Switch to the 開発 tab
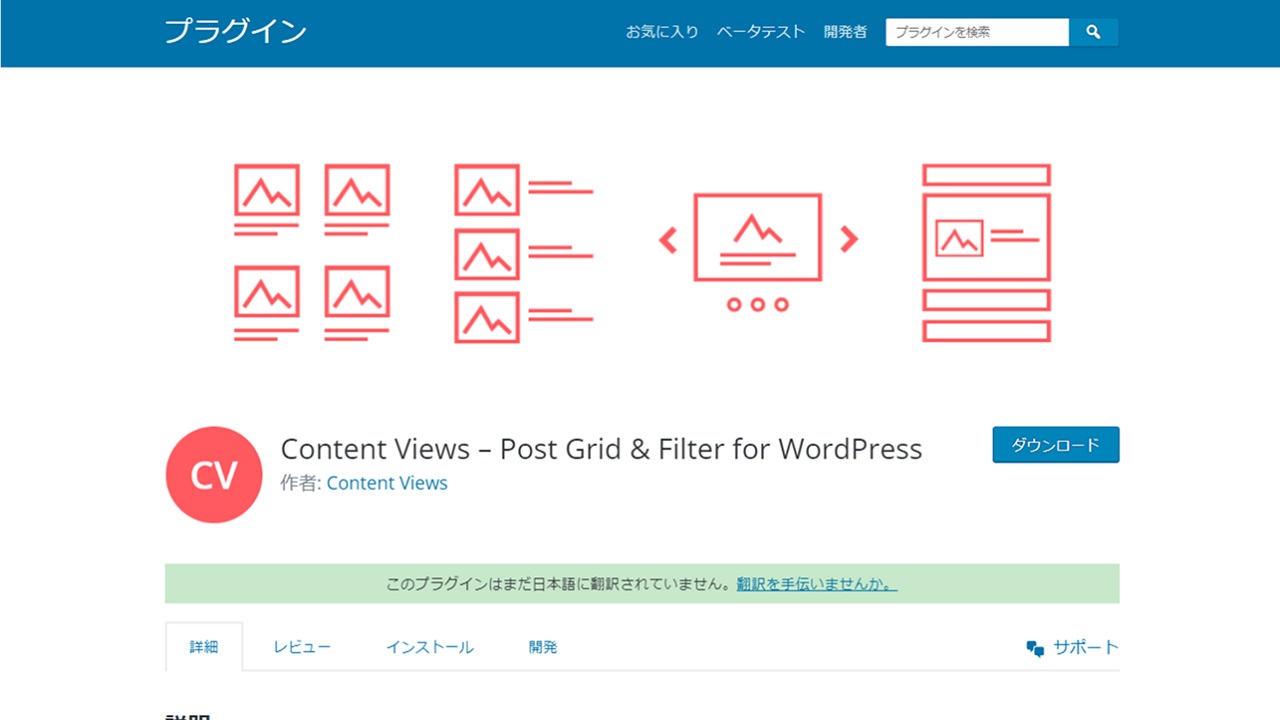This screenshot has height=720, width=1280. coord(543,647)
